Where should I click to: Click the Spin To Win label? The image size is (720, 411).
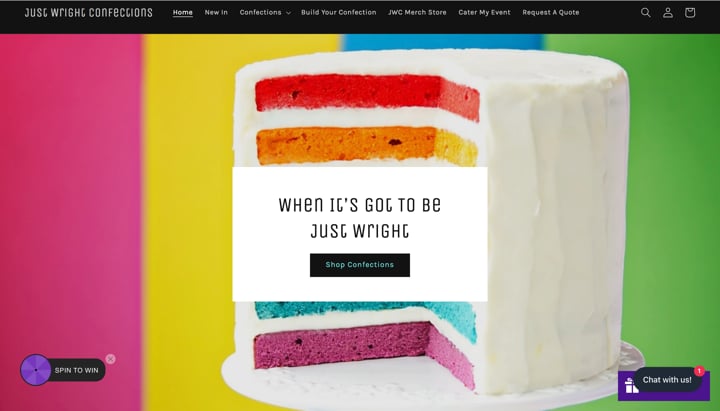76,370
